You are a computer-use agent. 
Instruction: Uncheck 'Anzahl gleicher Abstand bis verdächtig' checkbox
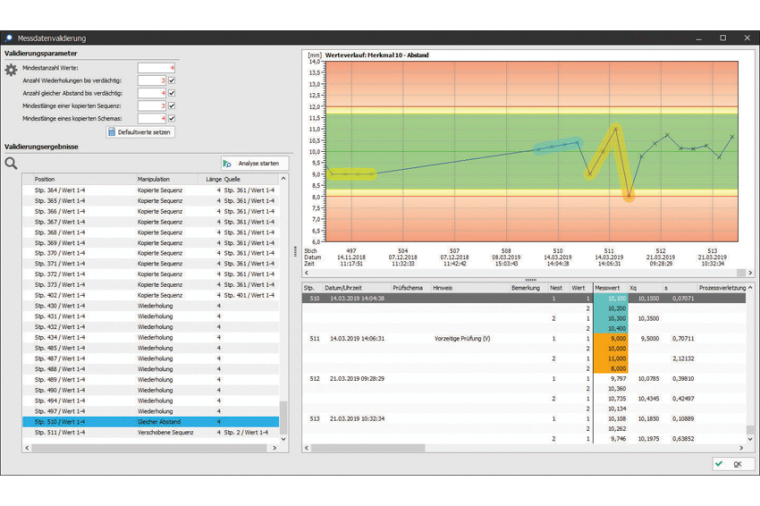[x=172, y=92]
